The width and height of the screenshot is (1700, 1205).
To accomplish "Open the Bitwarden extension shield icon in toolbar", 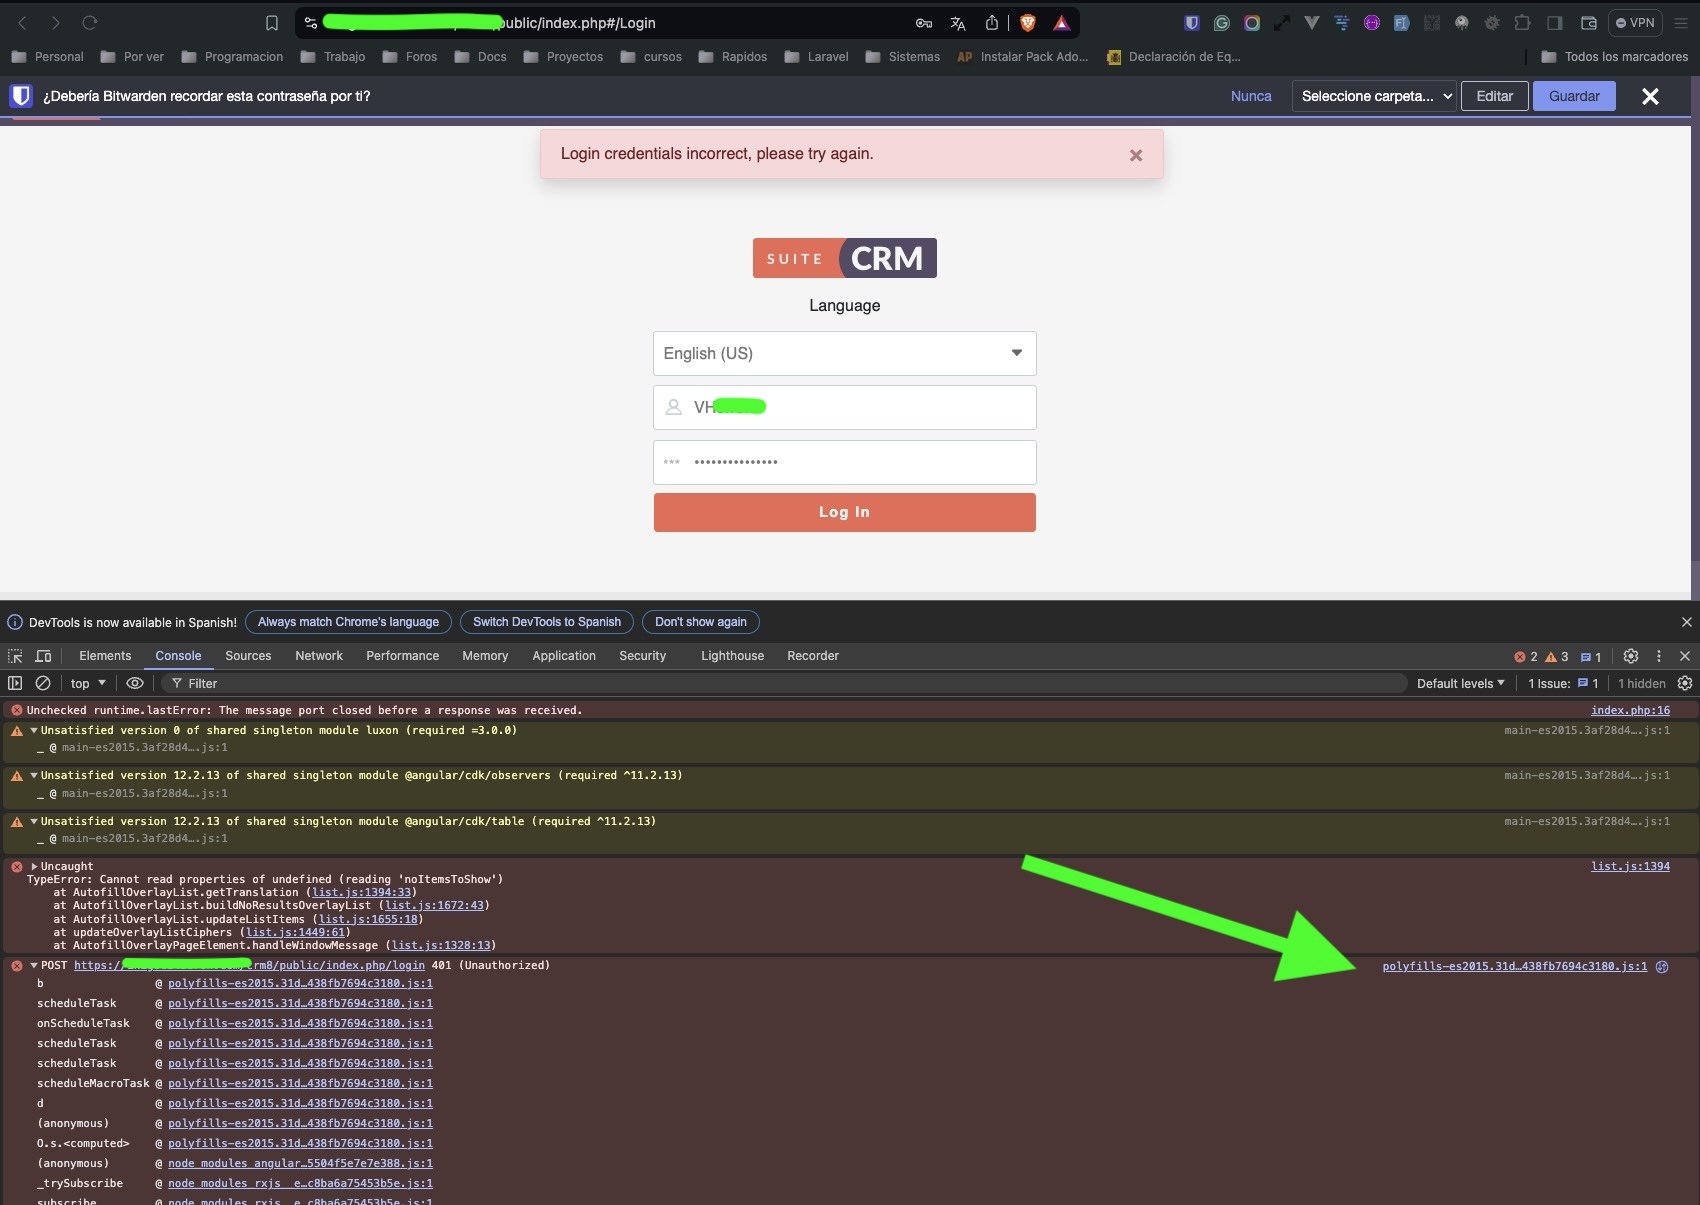I will pos(1192,22).
